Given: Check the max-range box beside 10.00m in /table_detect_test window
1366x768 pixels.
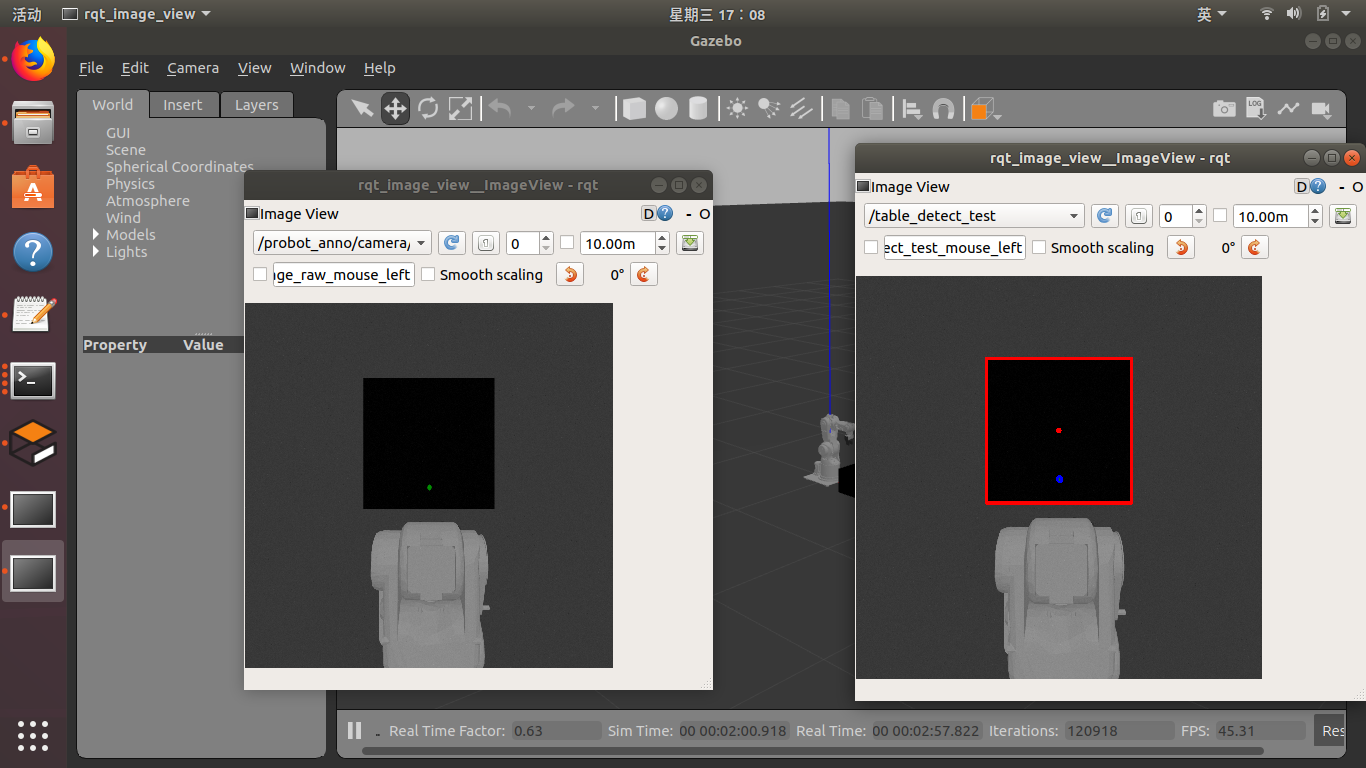Looking at the screenshot, I should pyautogui.click(x=1220, y=216).
